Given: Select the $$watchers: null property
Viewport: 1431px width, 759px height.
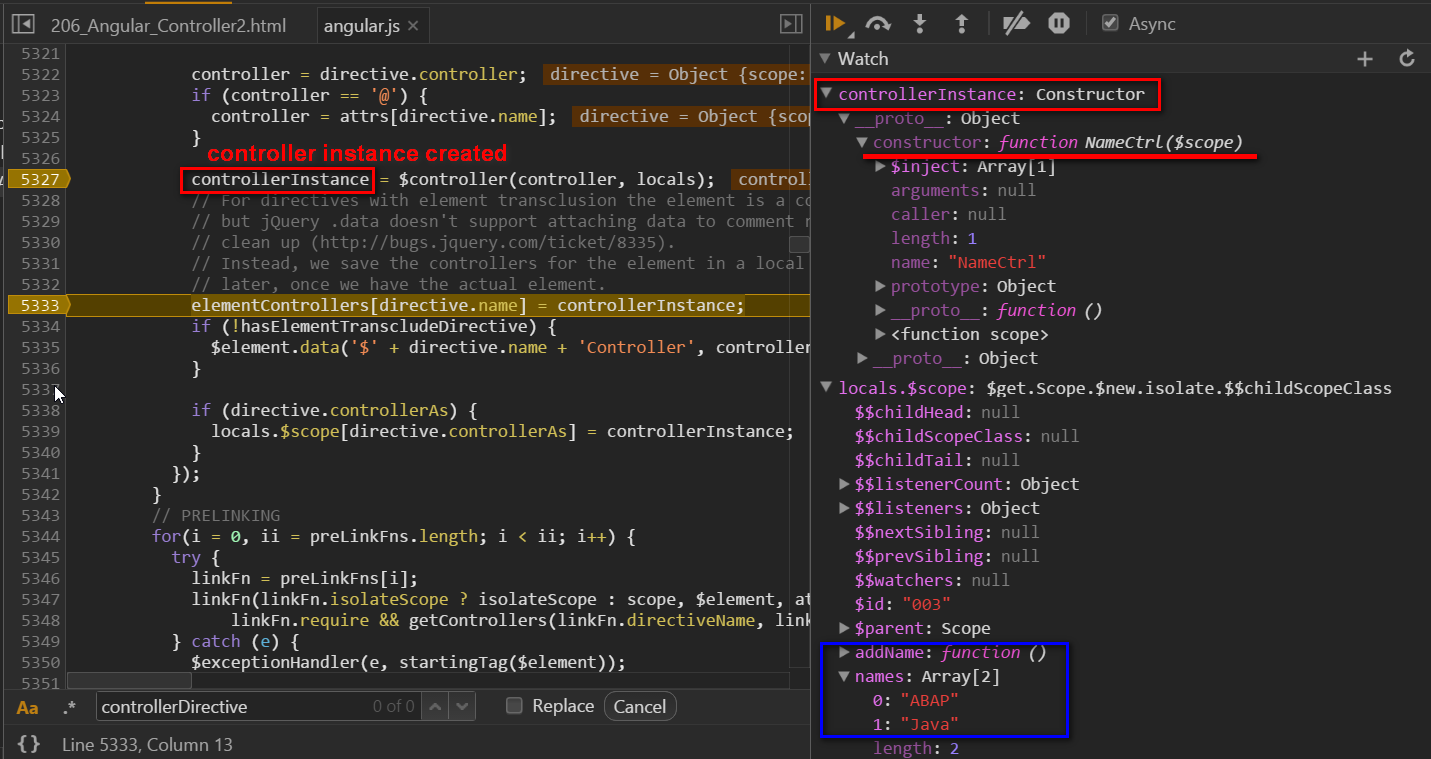Looking at the screenshot, I should tap(932, 580).
